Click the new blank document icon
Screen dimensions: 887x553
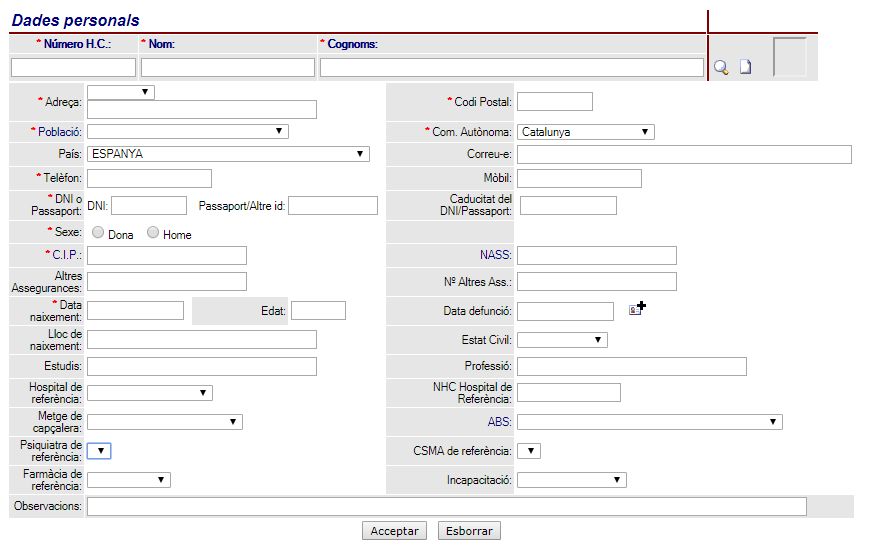(745, 68)
